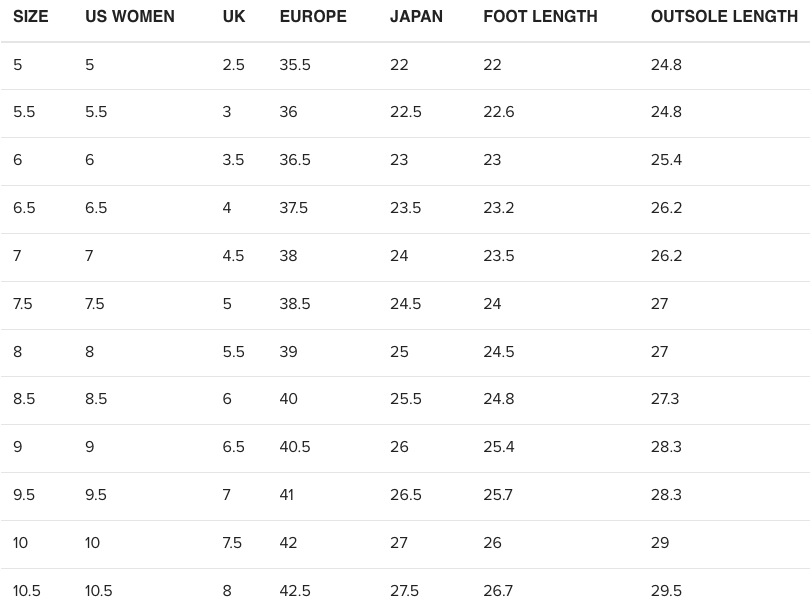
Task: Click Europe size 40.5 cell
Action: point(295,447)
